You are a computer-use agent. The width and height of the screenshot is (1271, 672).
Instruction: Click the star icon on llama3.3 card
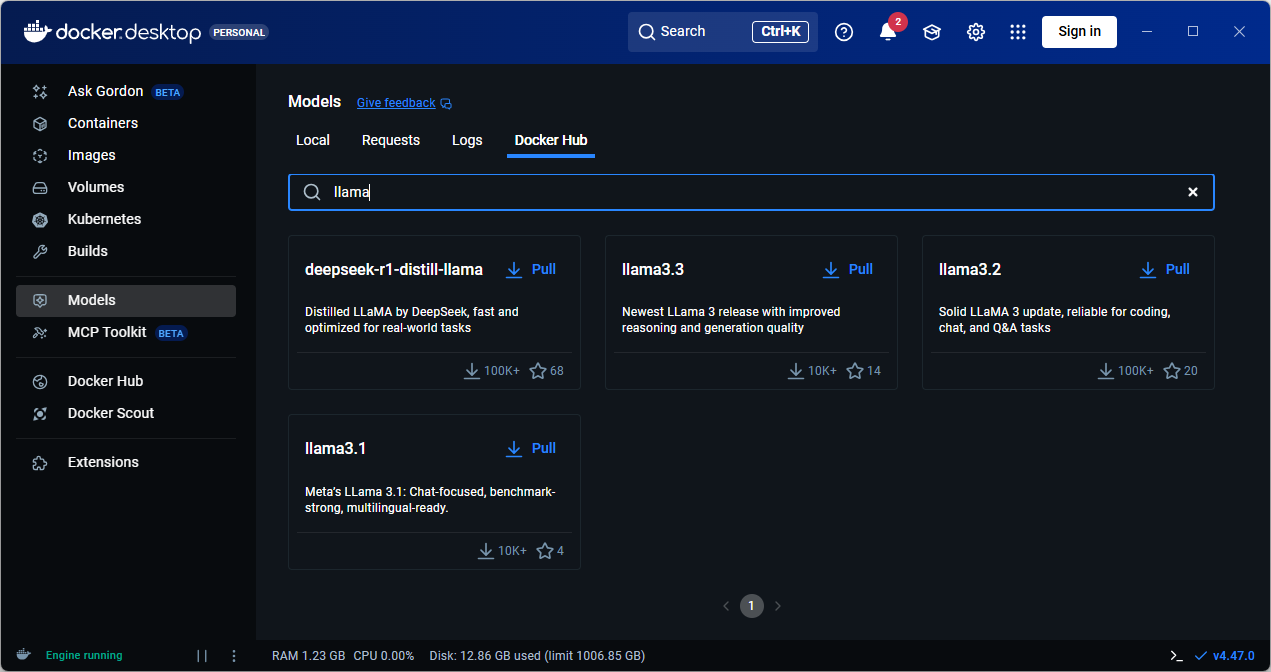pos(855,371)
